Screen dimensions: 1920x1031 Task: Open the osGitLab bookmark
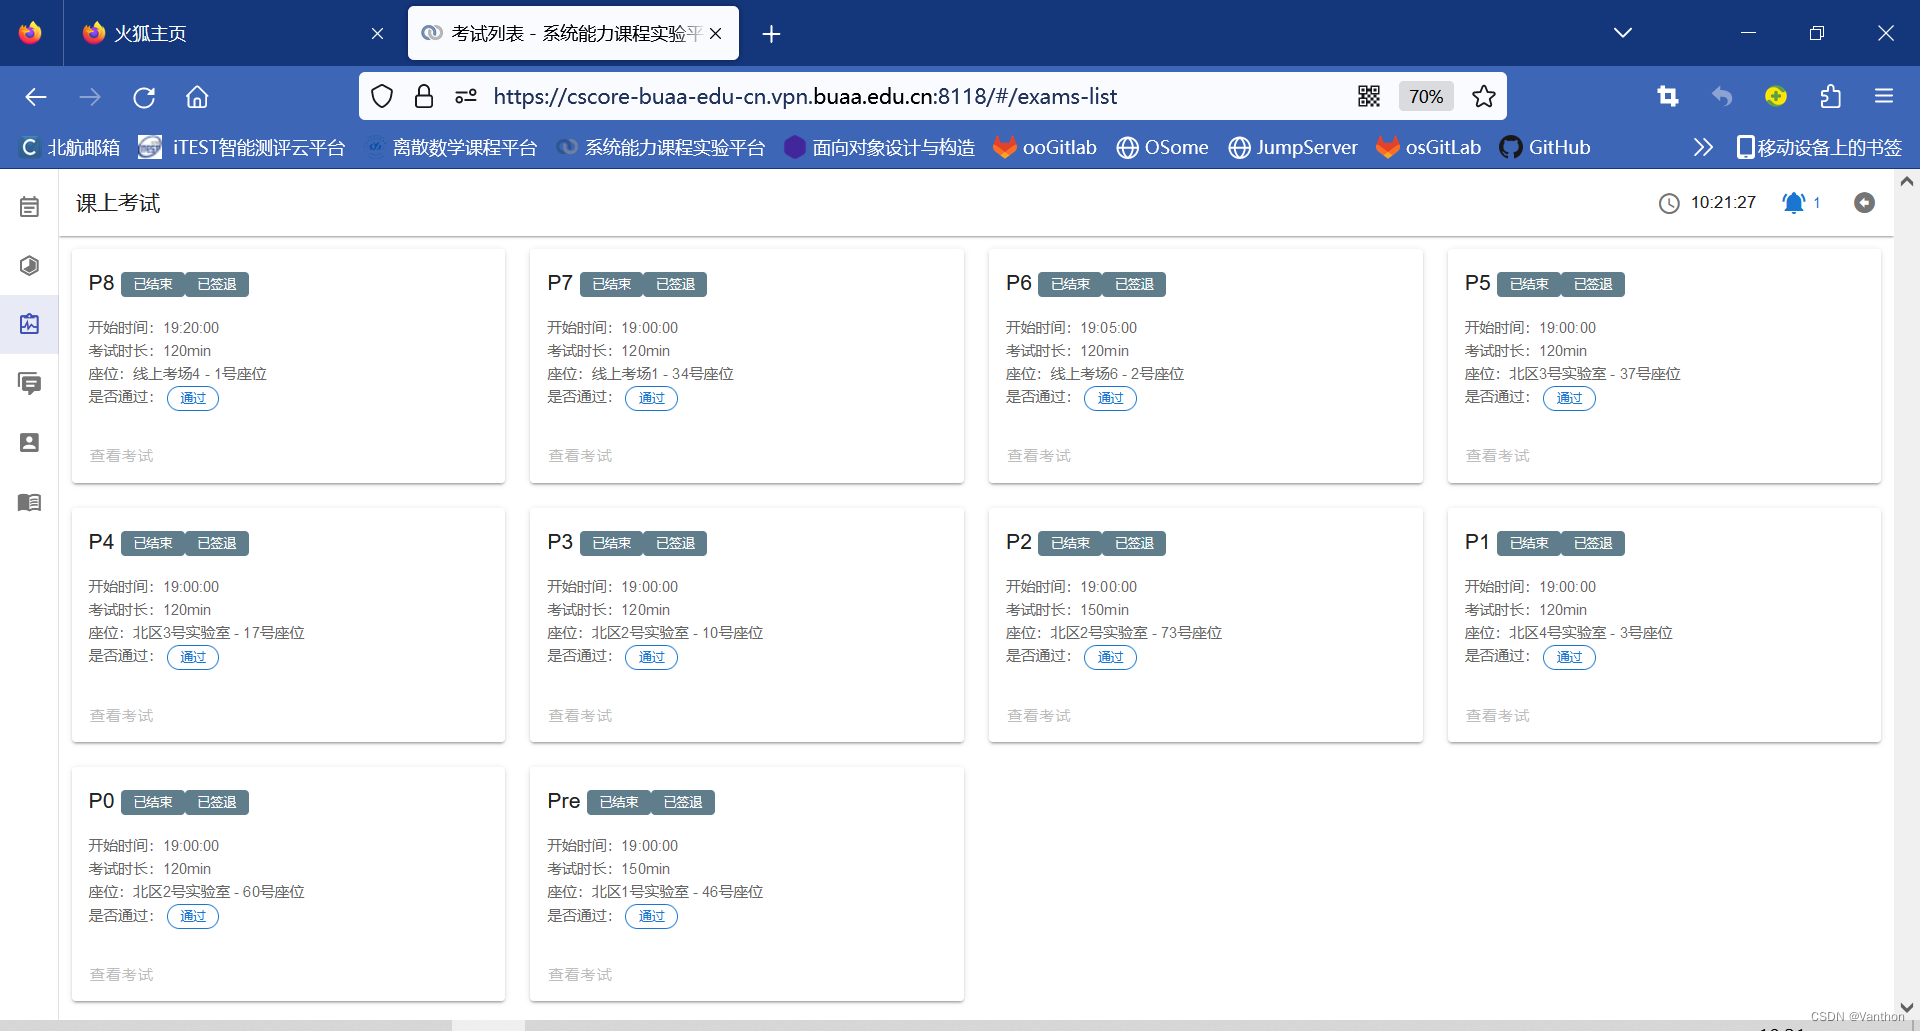point(1428,148)
